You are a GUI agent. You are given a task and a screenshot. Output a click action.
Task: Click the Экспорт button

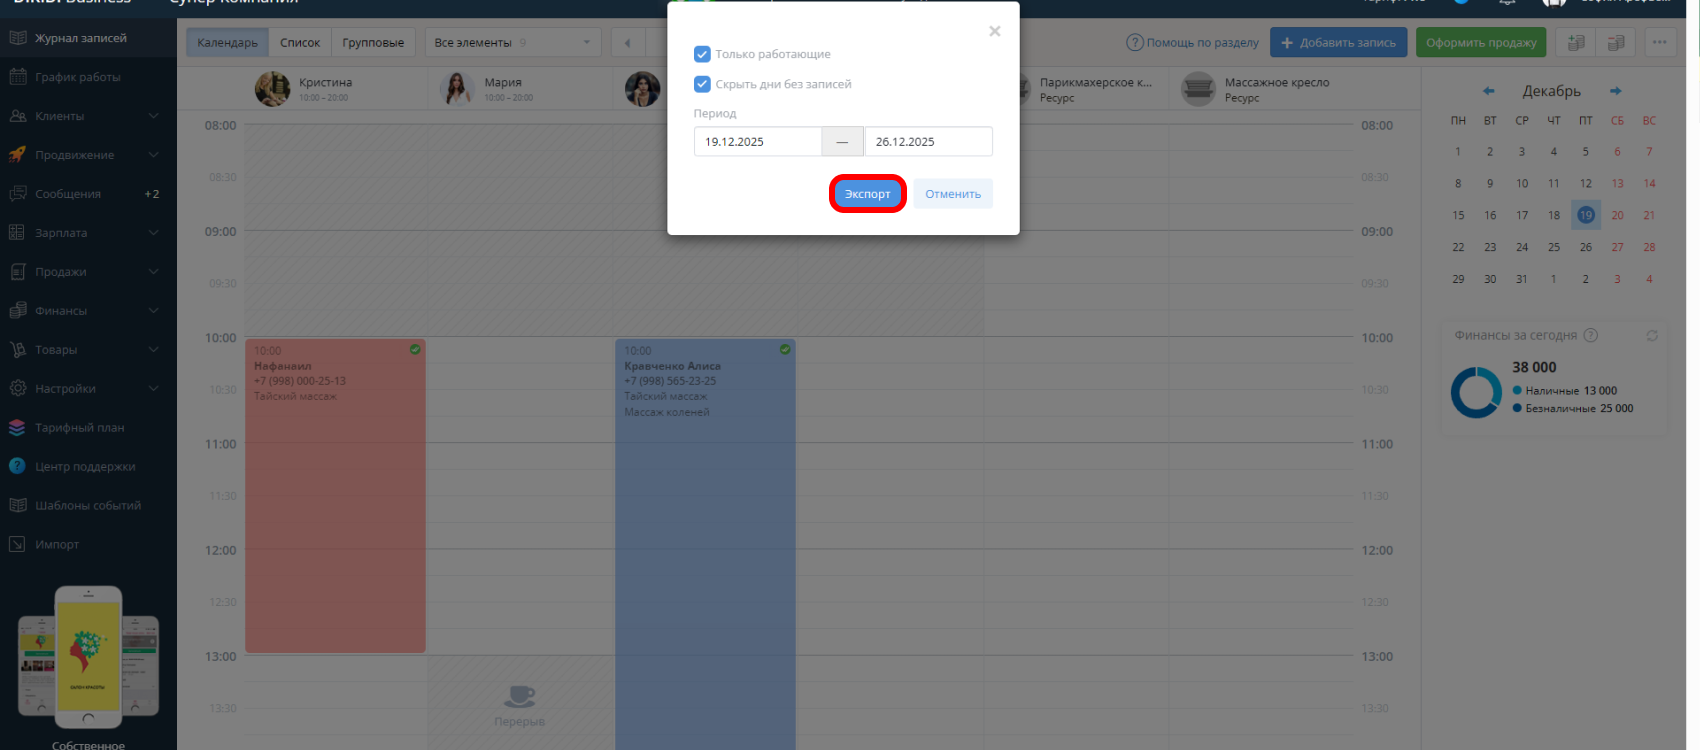coord(867,194)
